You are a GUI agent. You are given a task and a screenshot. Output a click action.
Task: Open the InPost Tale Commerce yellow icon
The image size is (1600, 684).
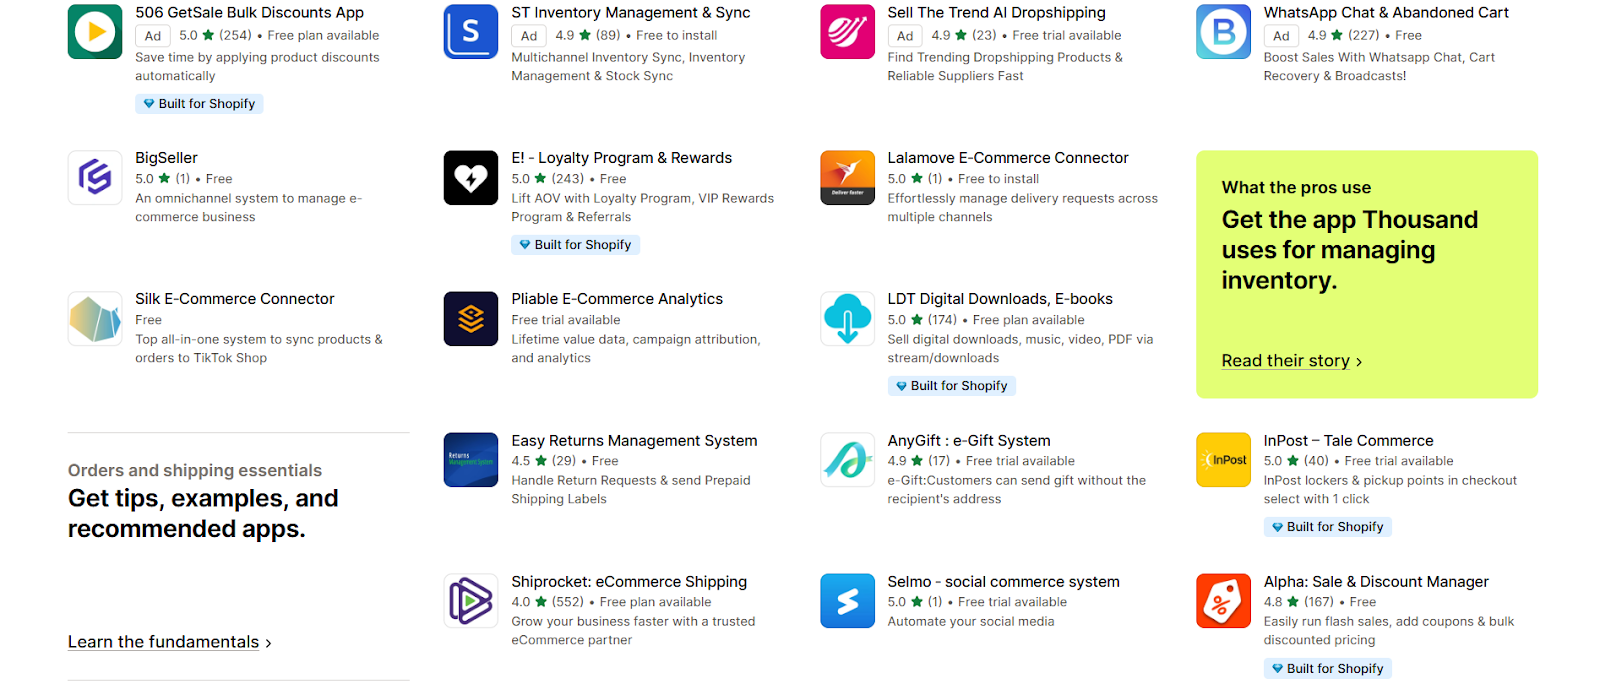pos(1223,460)
